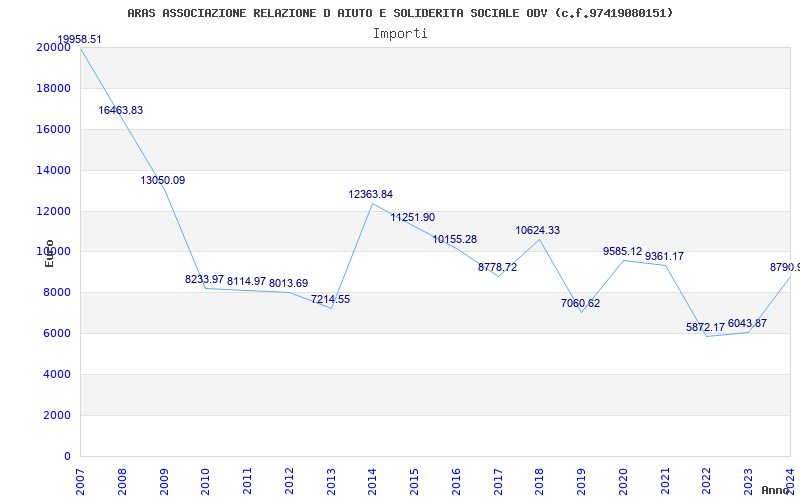Select the 6043.87 data label
The width and height of the screenshot is (800, 500).
[x=747, y=323]
